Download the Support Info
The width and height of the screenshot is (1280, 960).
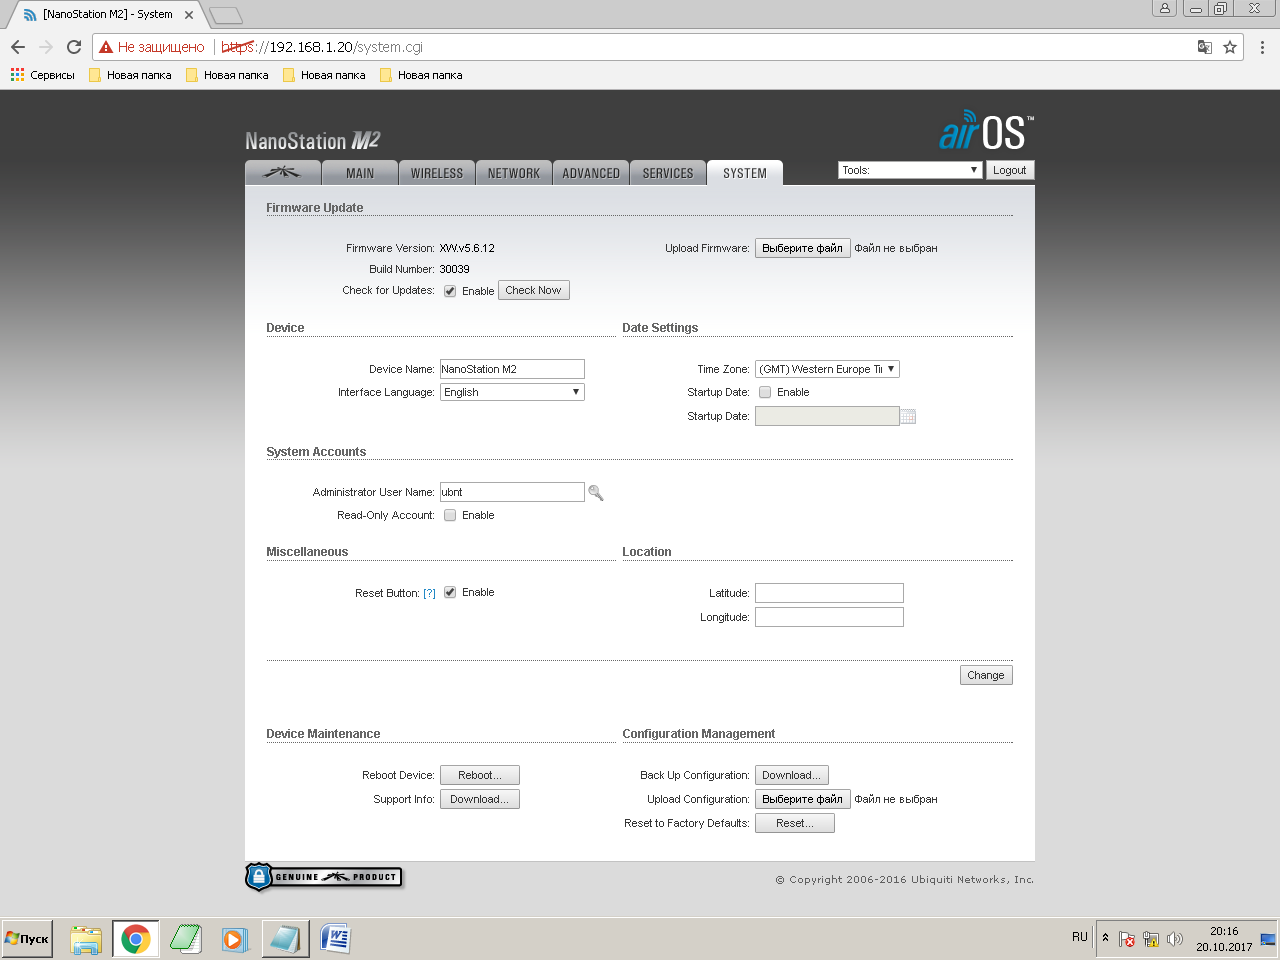[480, 799]
